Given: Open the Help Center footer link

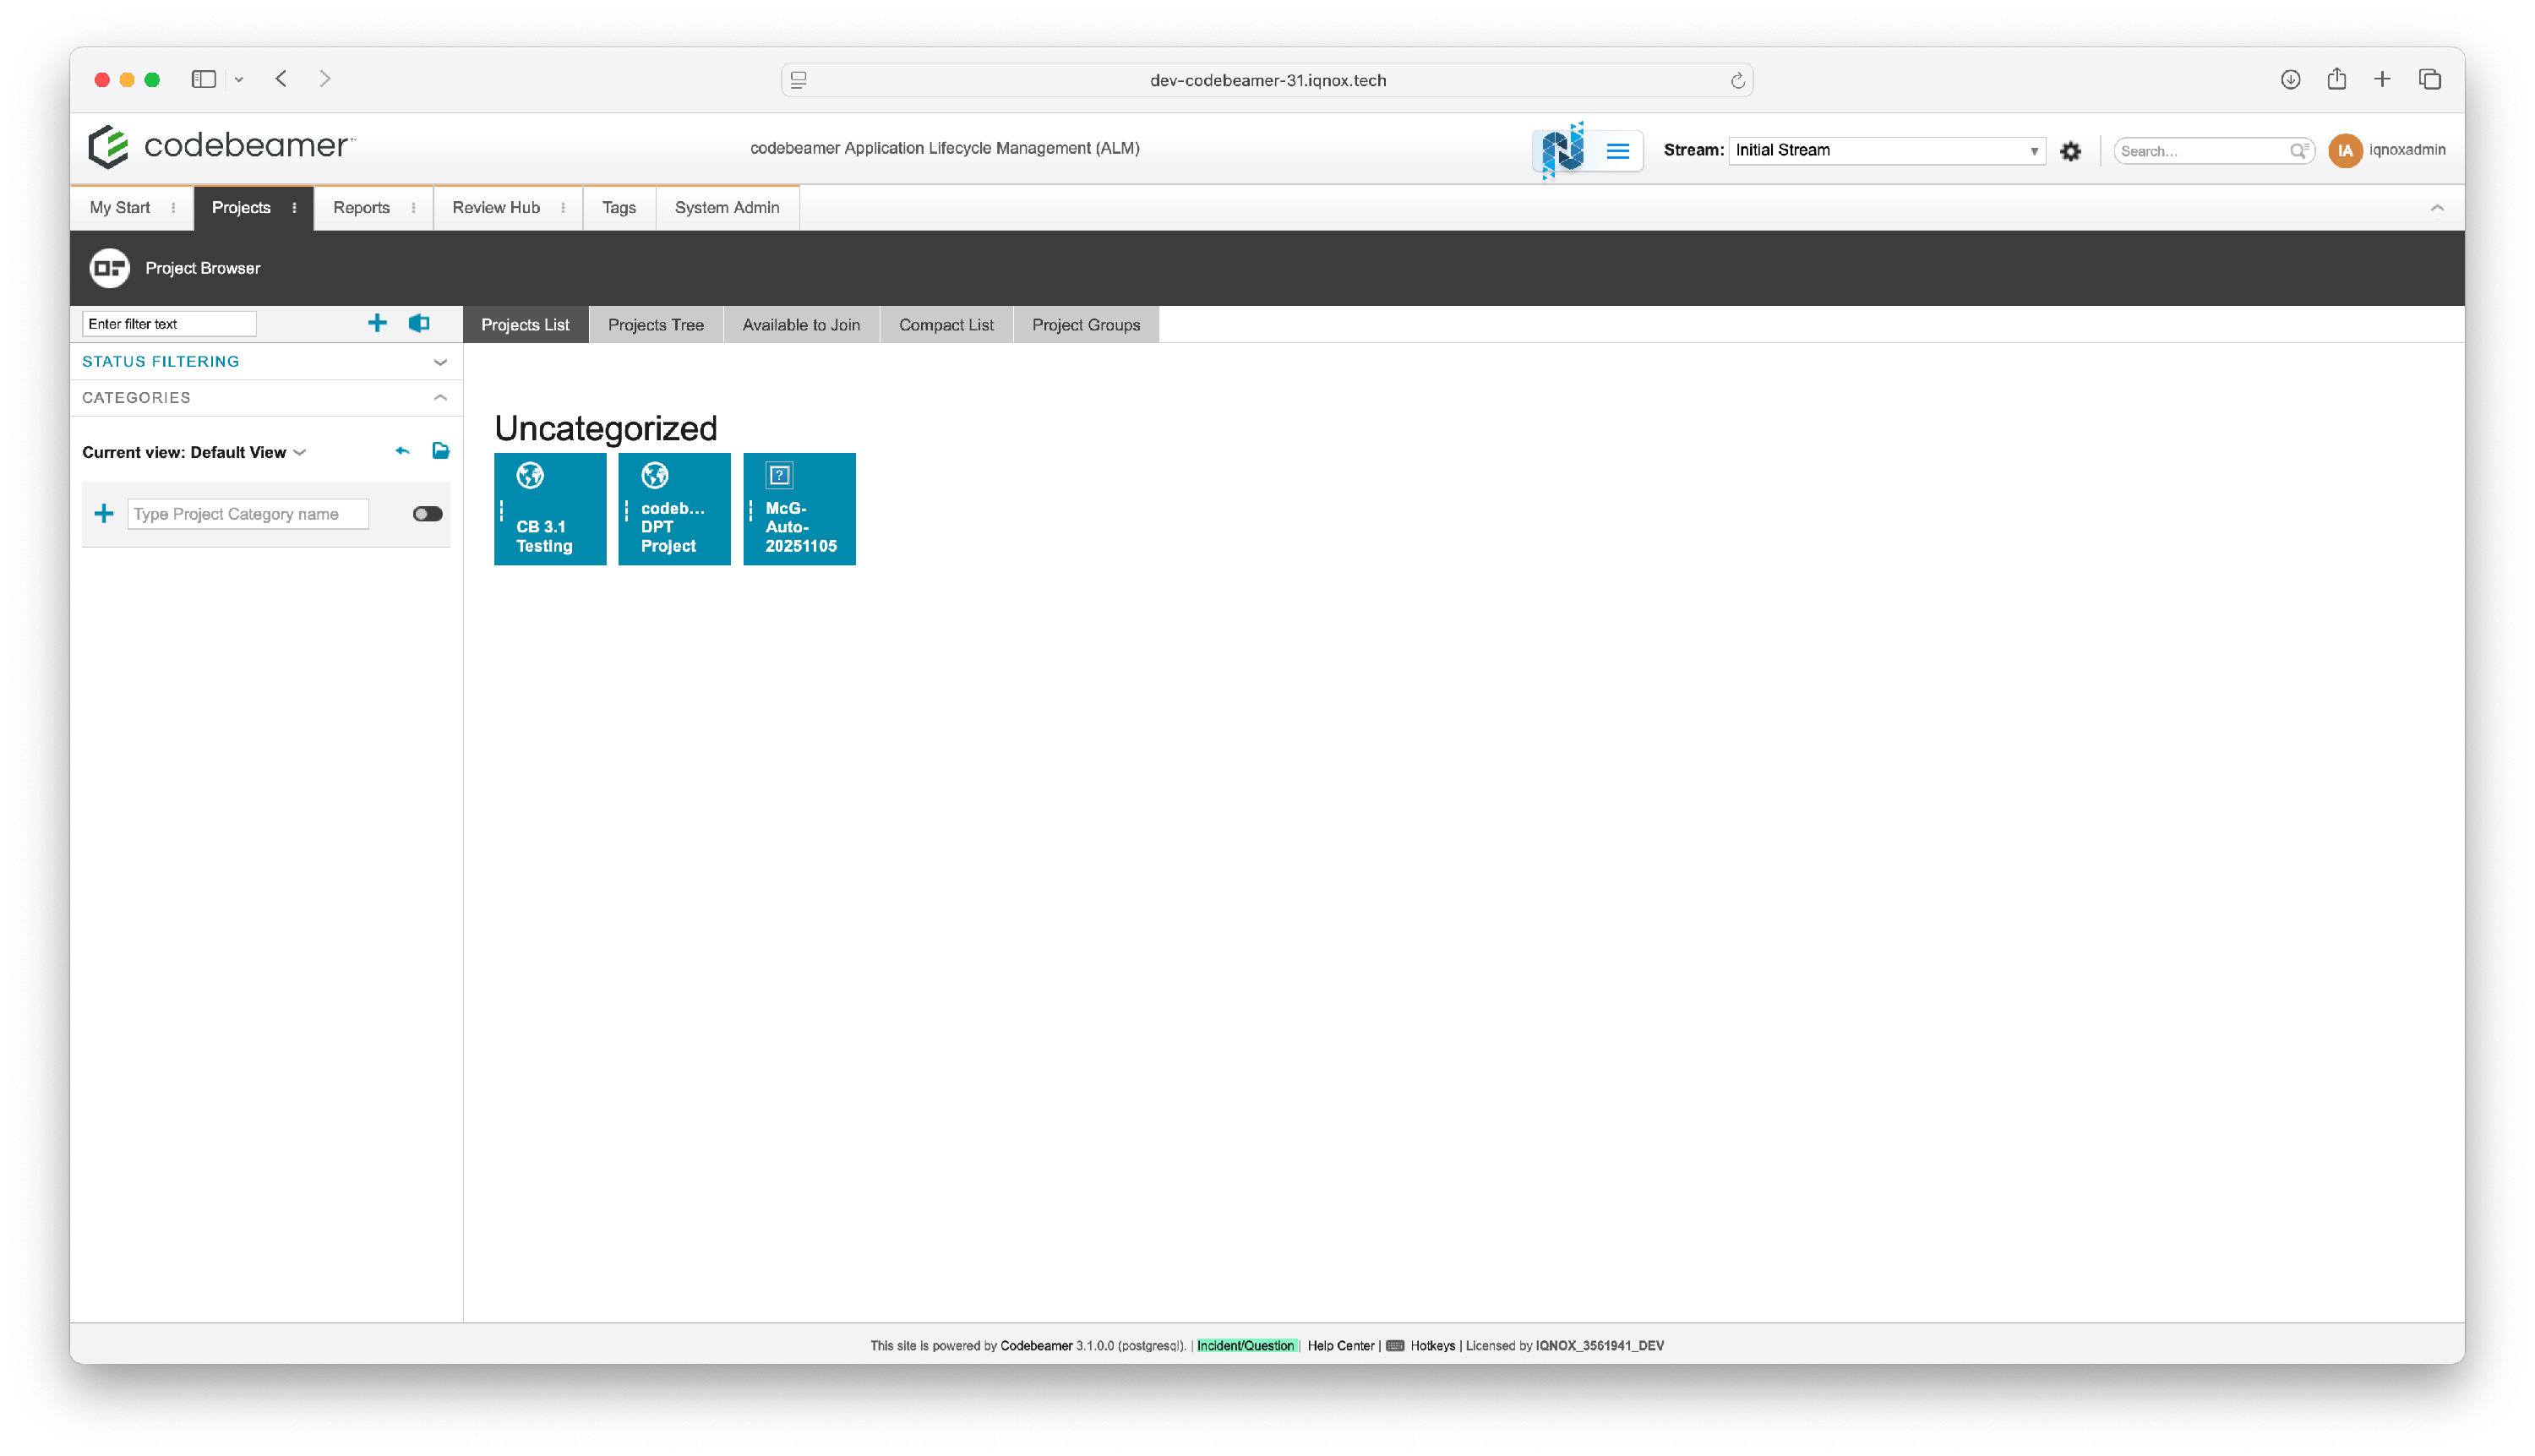Looking at the screenshot, I should click(1340, 1345).
